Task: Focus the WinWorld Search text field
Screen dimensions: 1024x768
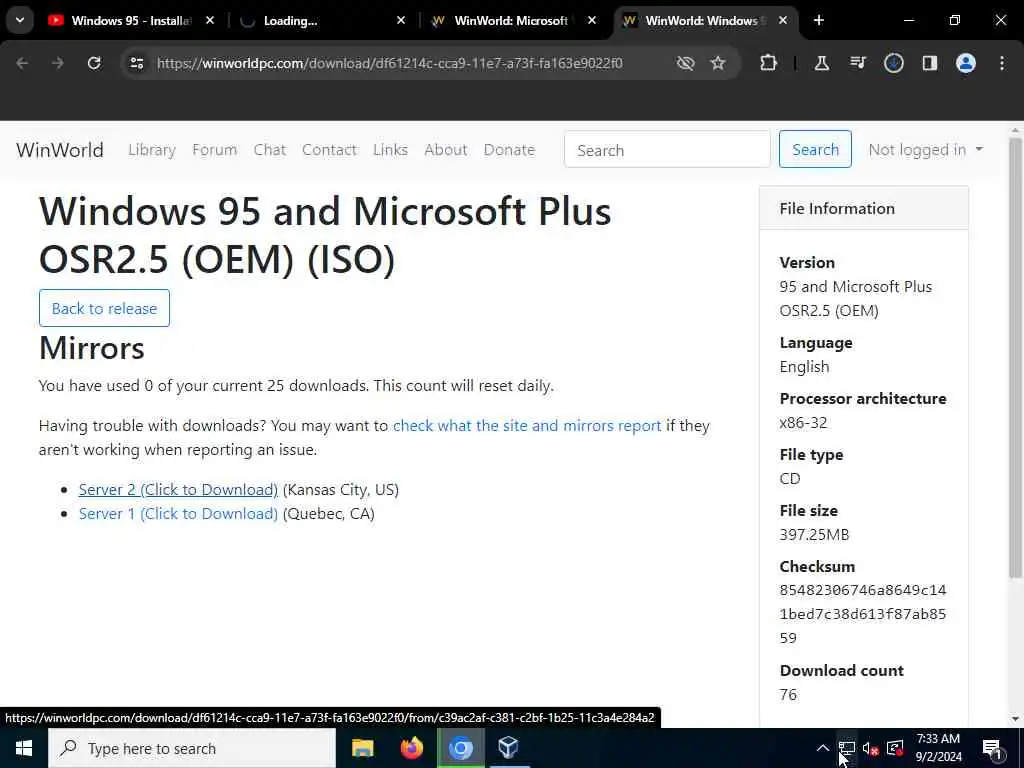Action: (667, 150)
